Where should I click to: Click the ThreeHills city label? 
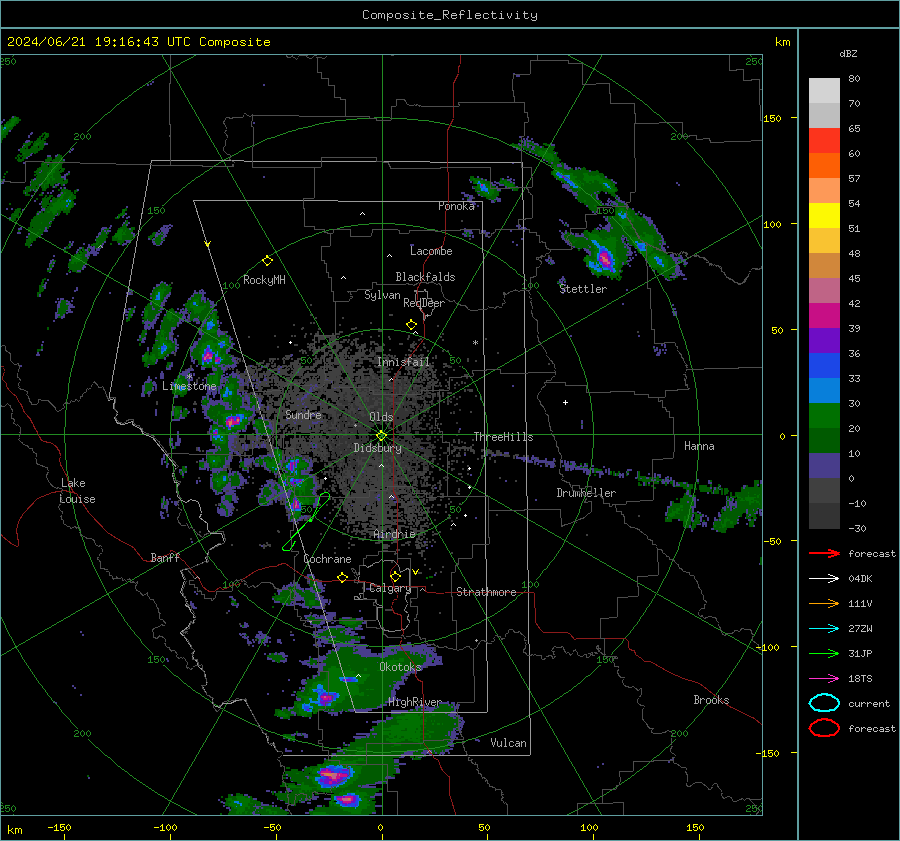pos(503,437)
